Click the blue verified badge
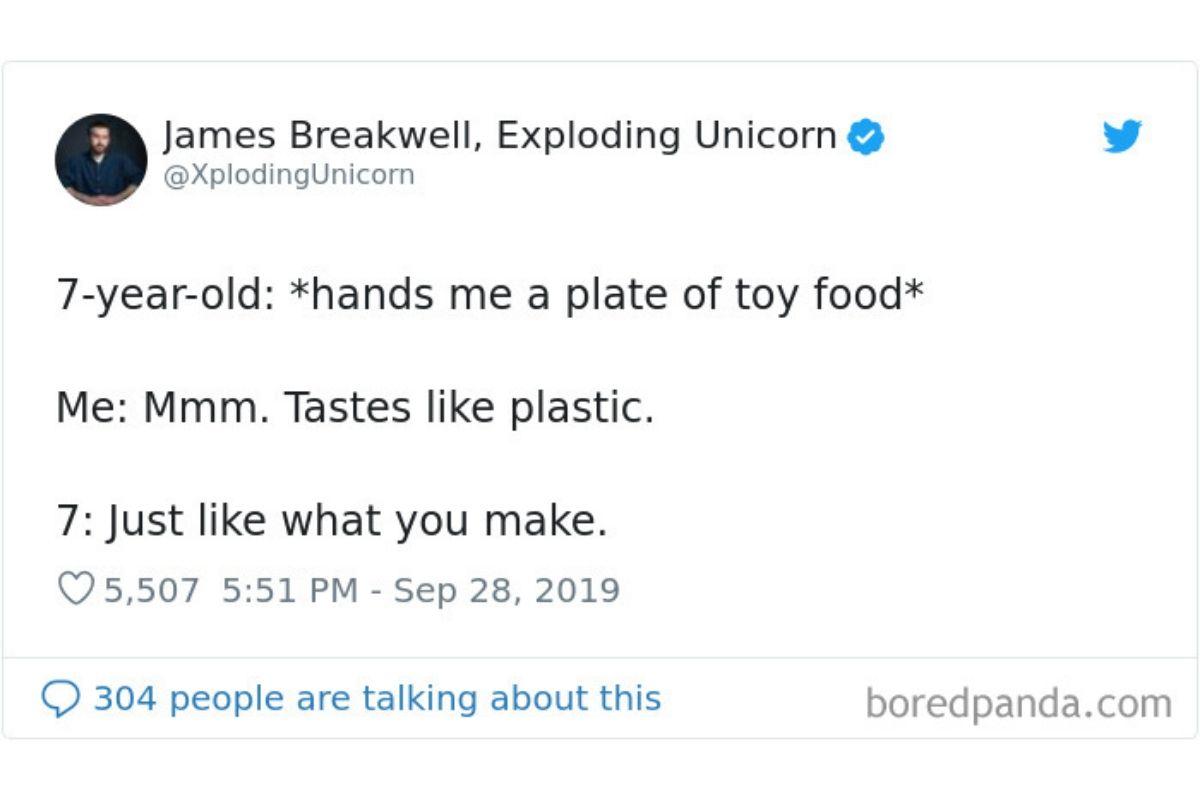The width and height of the screenshot is (1200, 800). click(865, 137)
